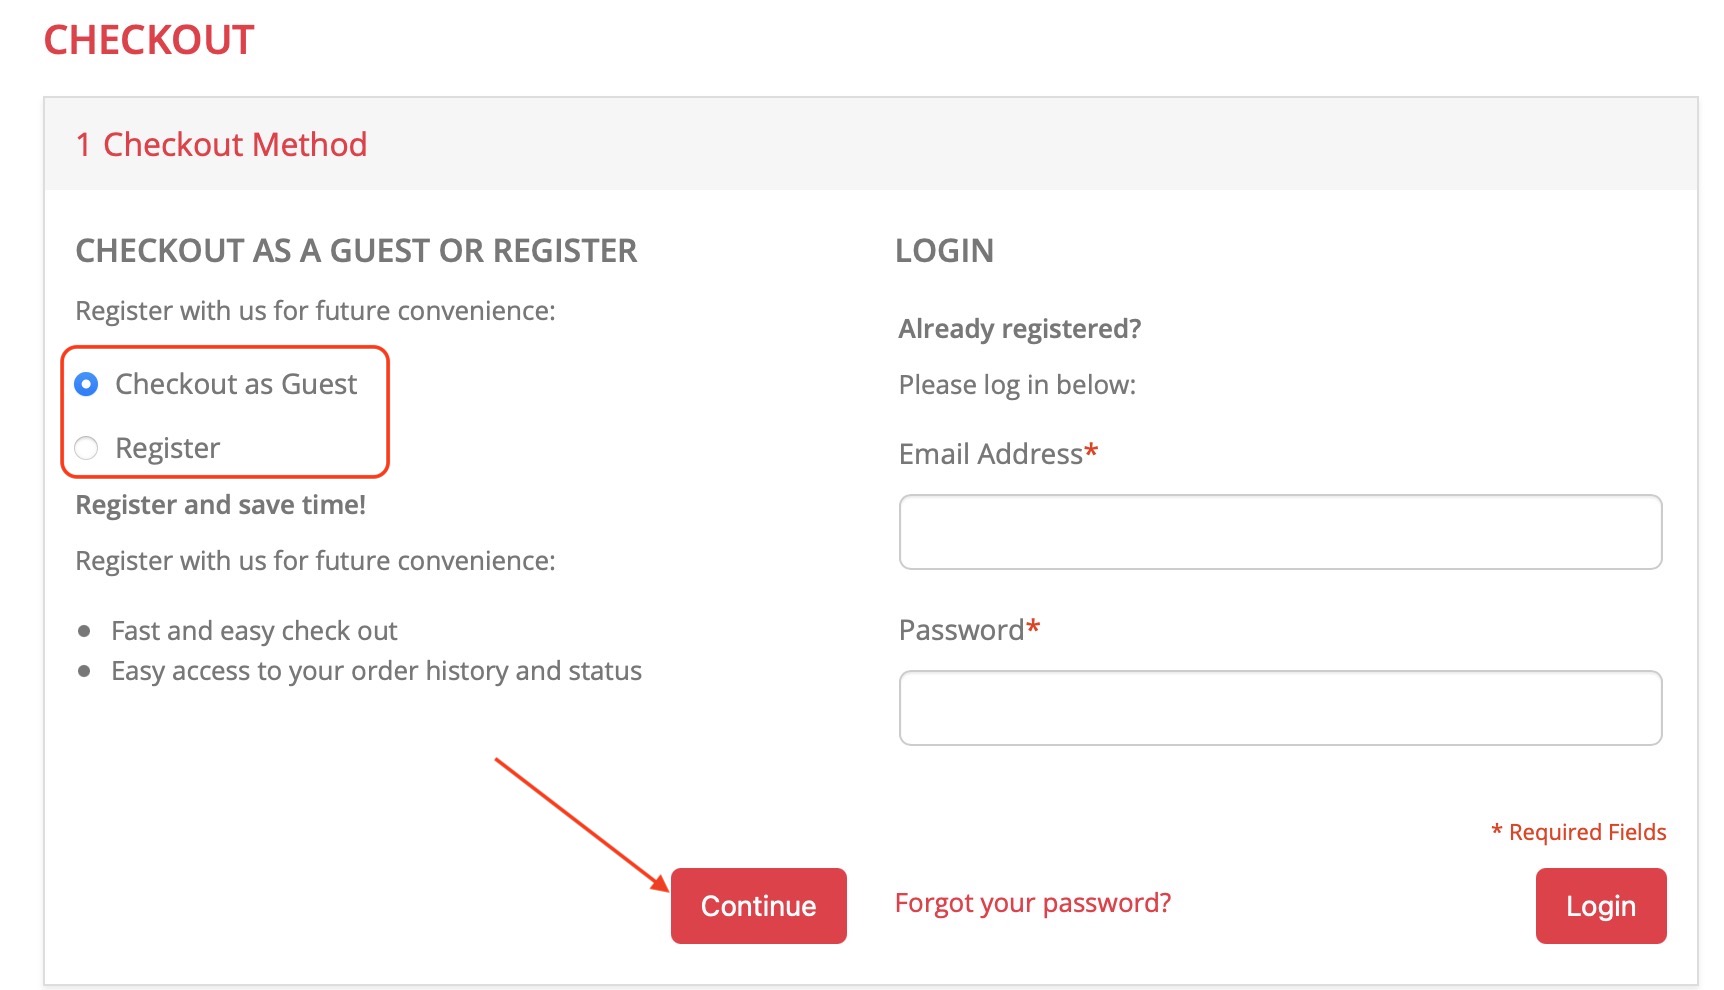Click the Register and save time! text
Image resolution: width=1724 pixels, height=990 pixels.
(x=220, y=505)
